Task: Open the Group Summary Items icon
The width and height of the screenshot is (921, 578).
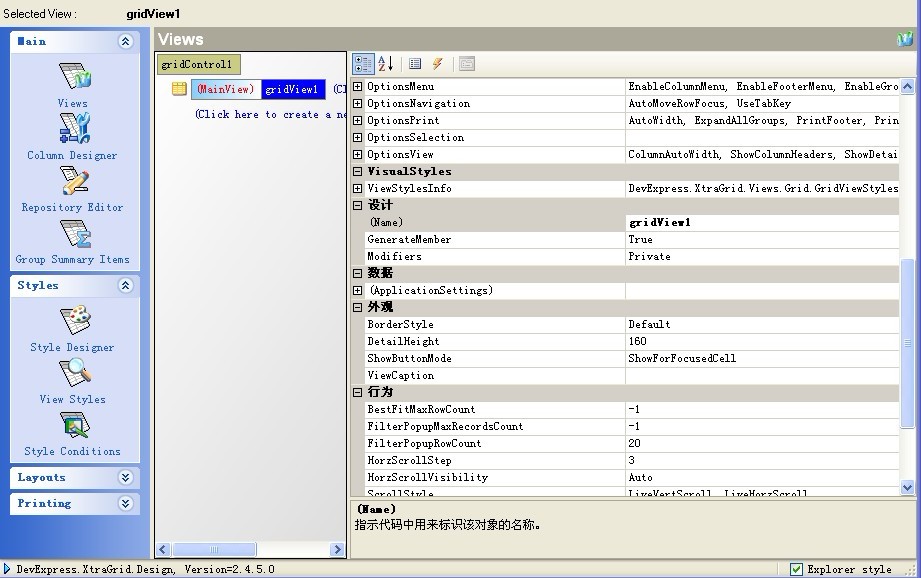Action: pyautogui.click(x=75, y=233)
